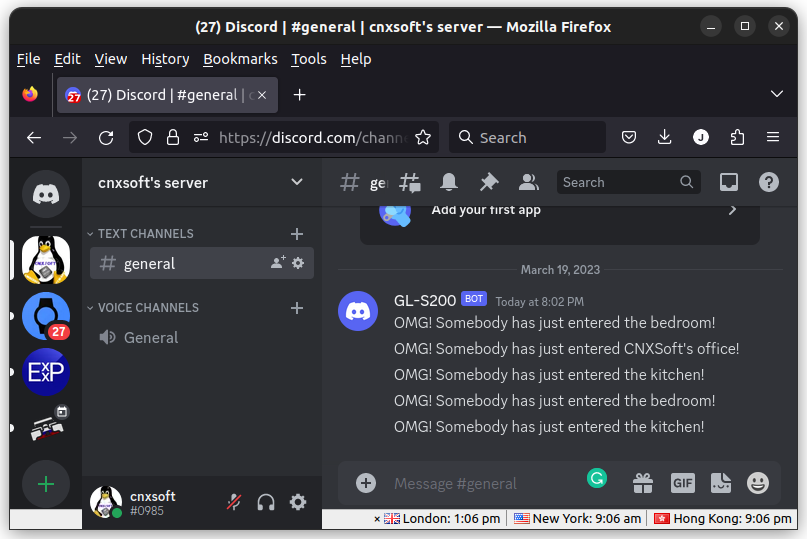Open the Discord inbox icon
This screenshot has width=807, height=539.
click(729, 182)
